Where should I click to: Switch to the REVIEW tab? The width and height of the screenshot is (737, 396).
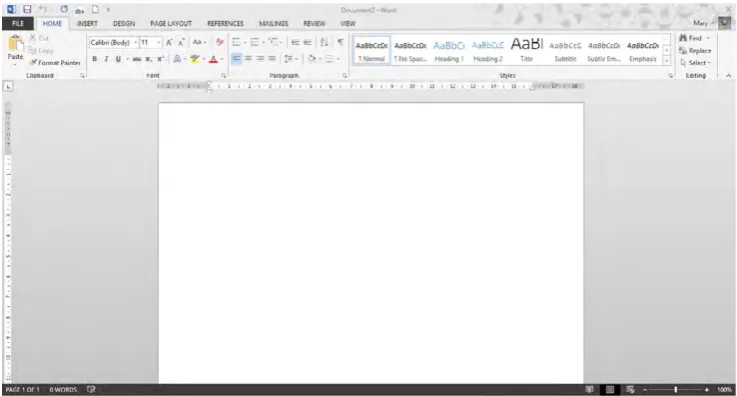click(x=314, y=23)
